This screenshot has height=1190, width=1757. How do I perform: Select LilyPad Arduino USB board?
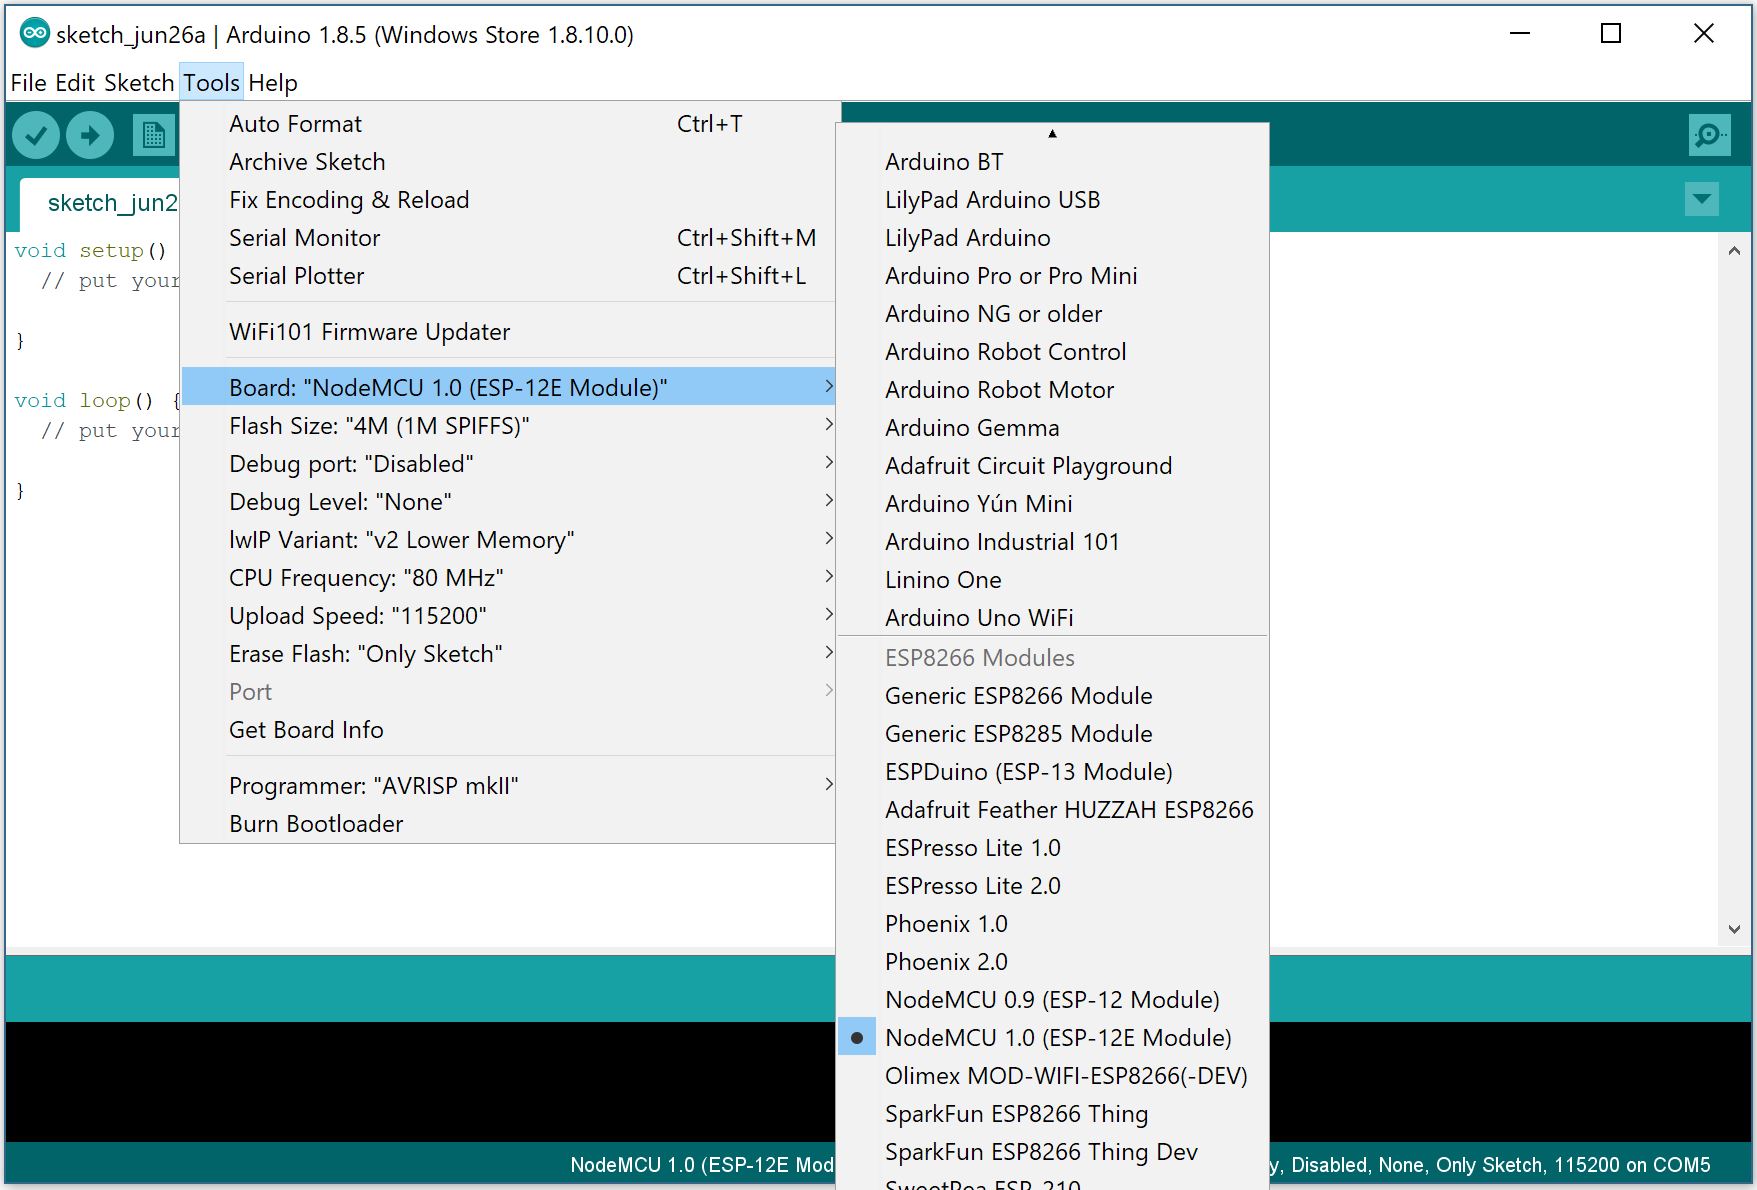1053,199
